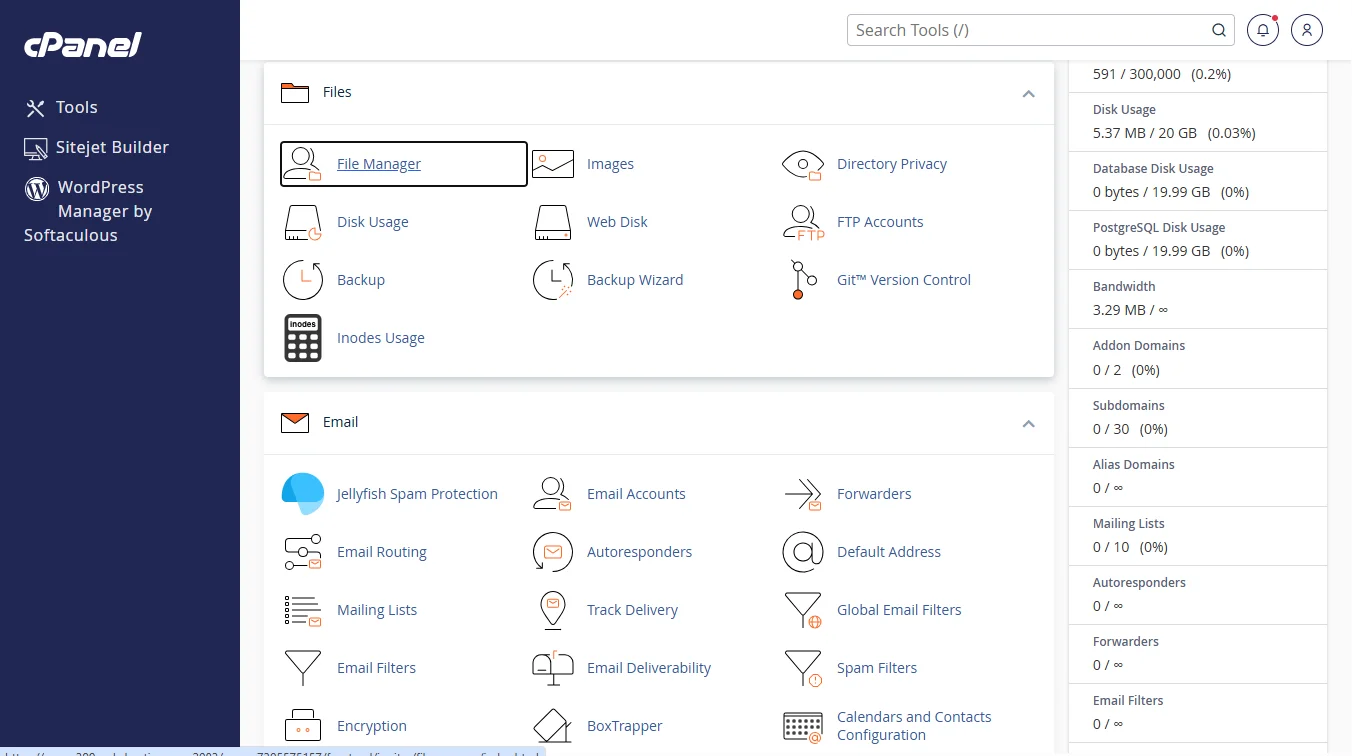Open the Directory Privacy eye icon
This screenshot has width=1352, height=756.
pyautogui.click(x=802, y=164)
